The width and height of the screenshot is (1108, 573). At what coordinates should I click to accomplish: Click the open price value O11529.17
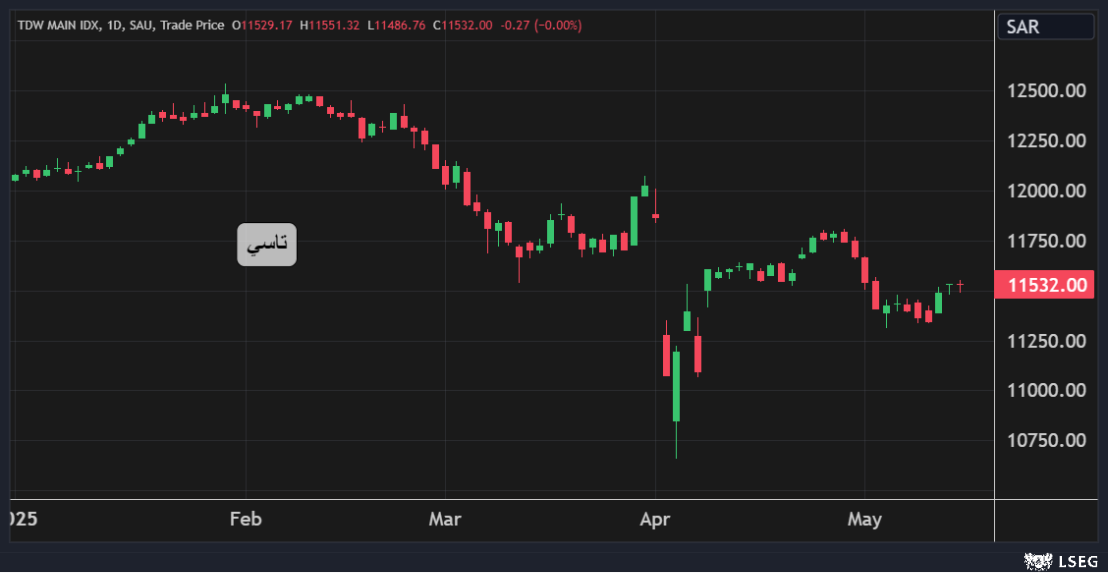tap(262, 25)
